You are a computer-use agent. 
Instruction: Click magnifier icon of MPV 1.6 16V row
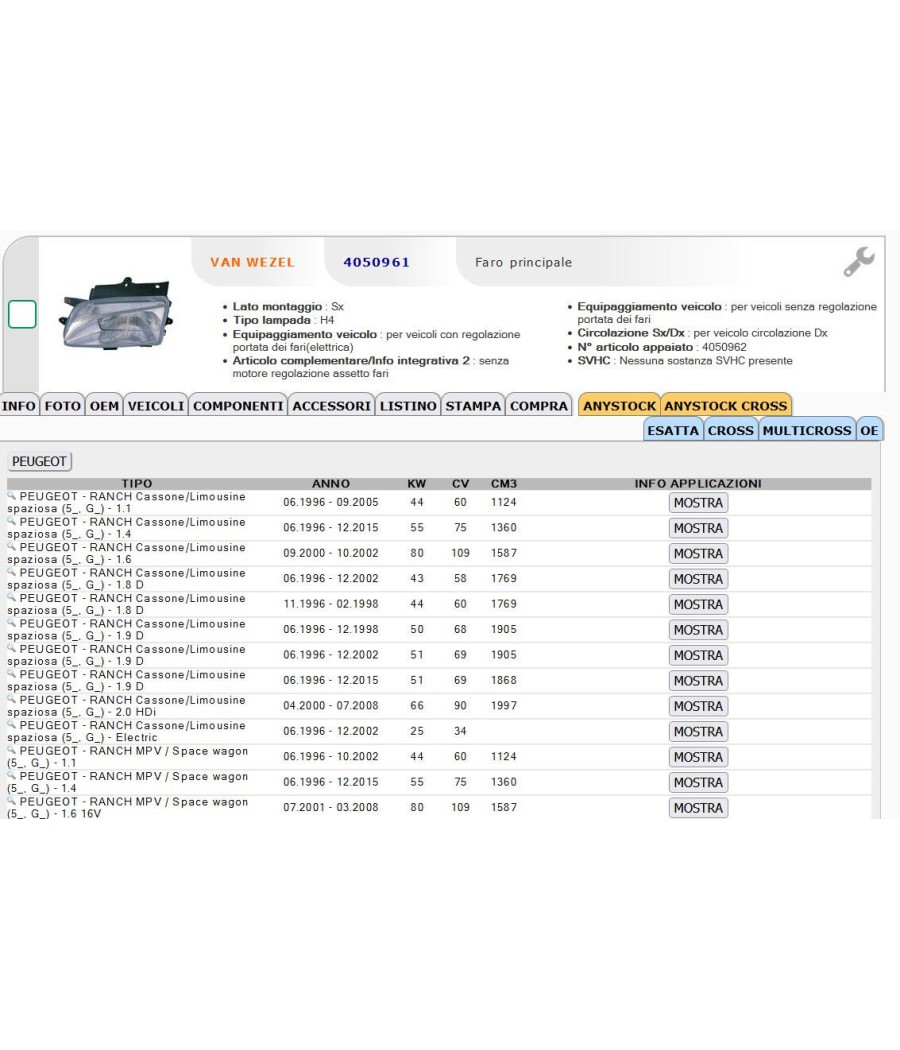[x=11, y=801]
